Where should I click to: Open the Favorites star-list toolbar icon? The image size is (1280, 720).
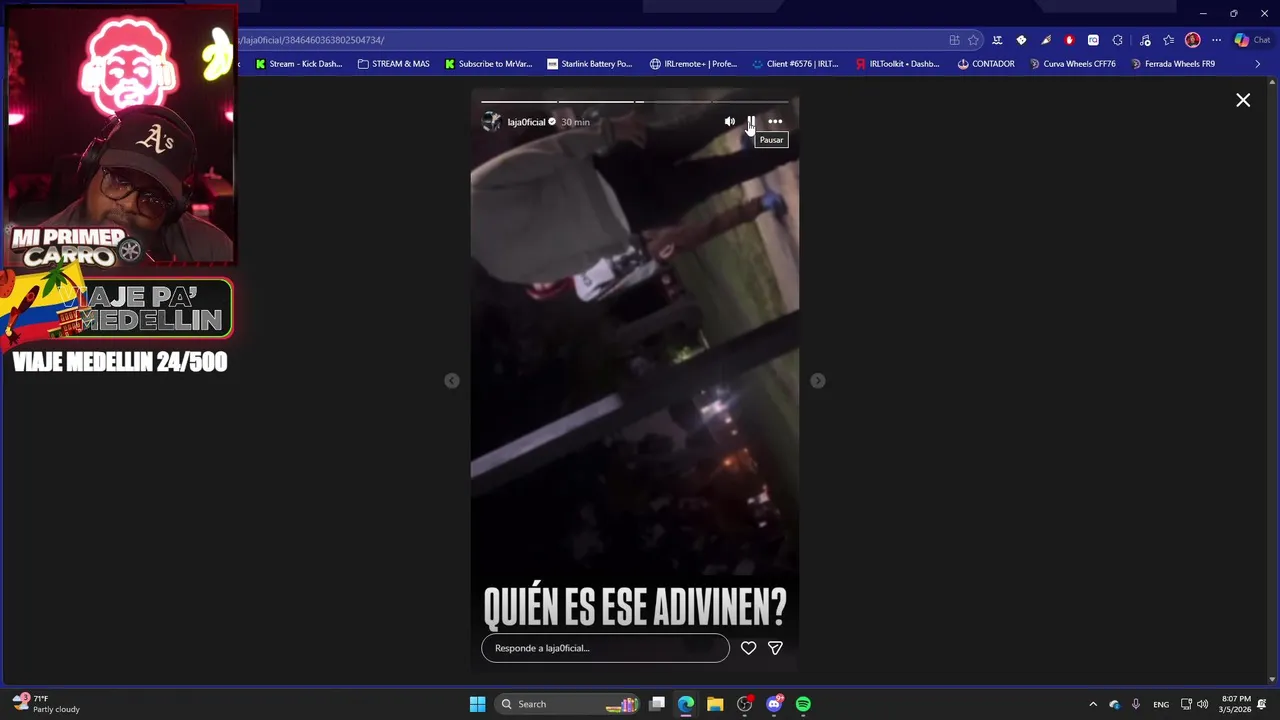(1168, 40)
